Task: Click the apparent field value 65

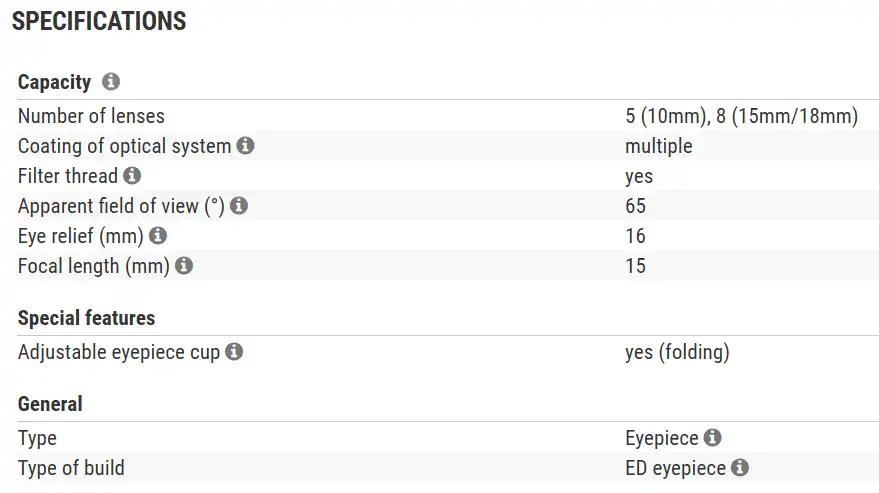Action: point(635,206)
